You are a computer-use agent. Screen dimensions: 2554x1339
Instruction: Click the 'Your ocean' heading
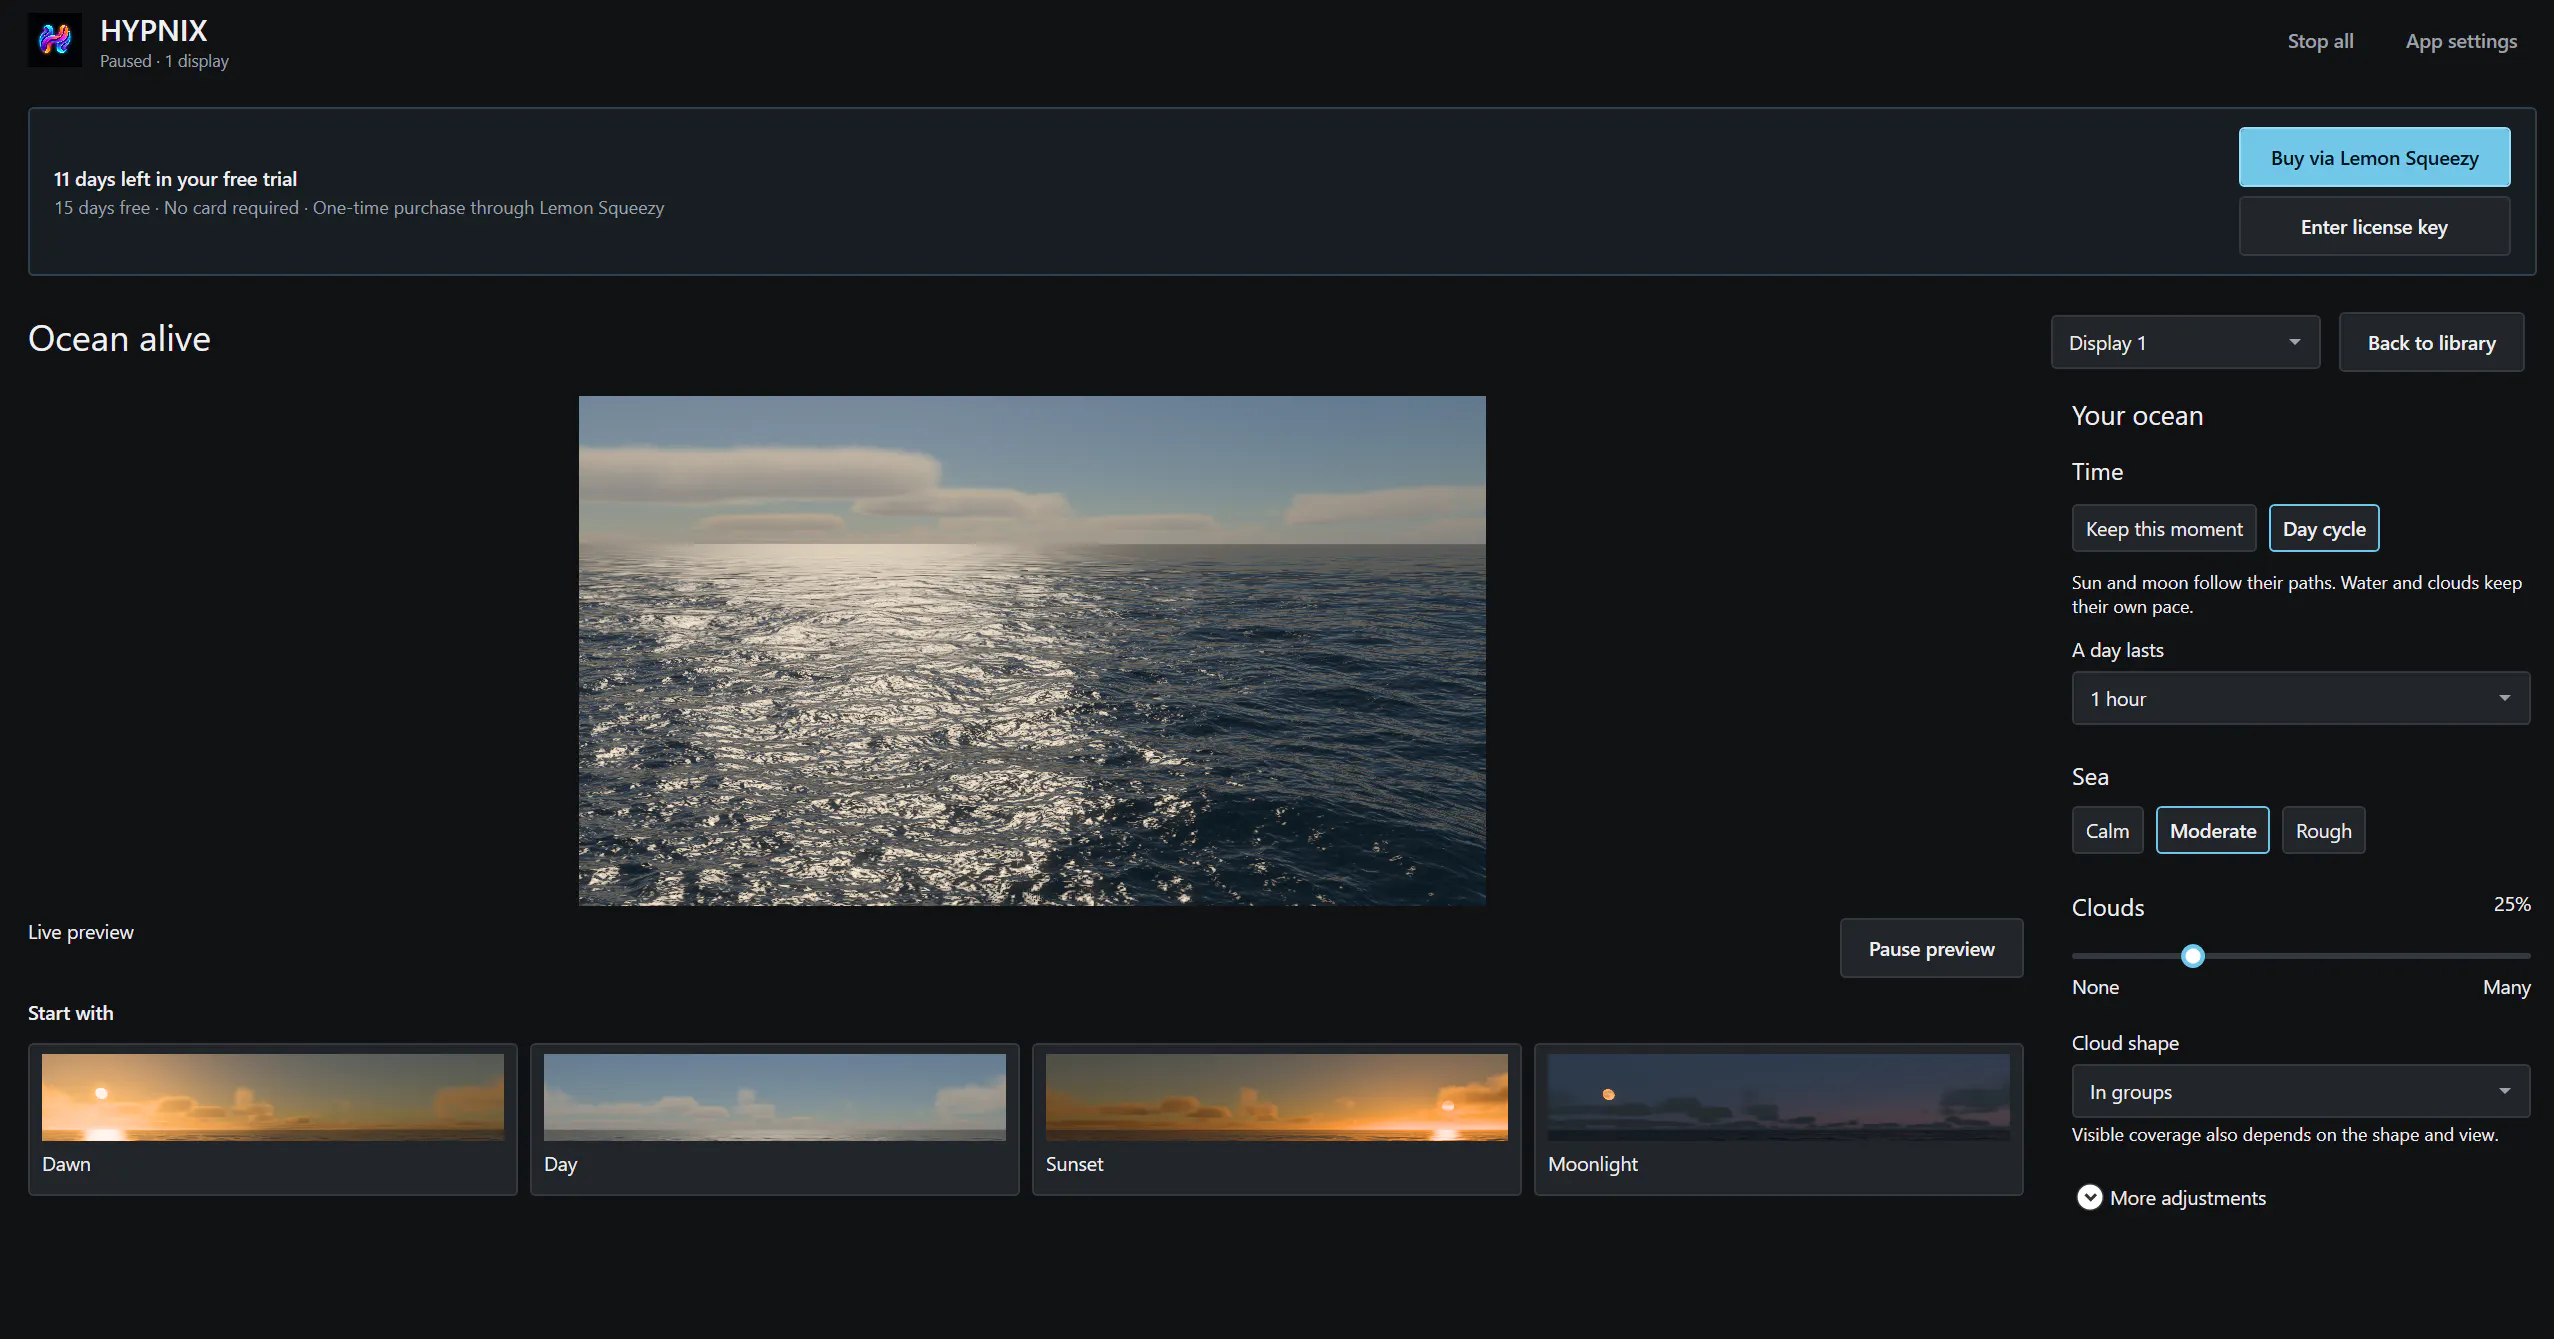[x=2137, y=416]
